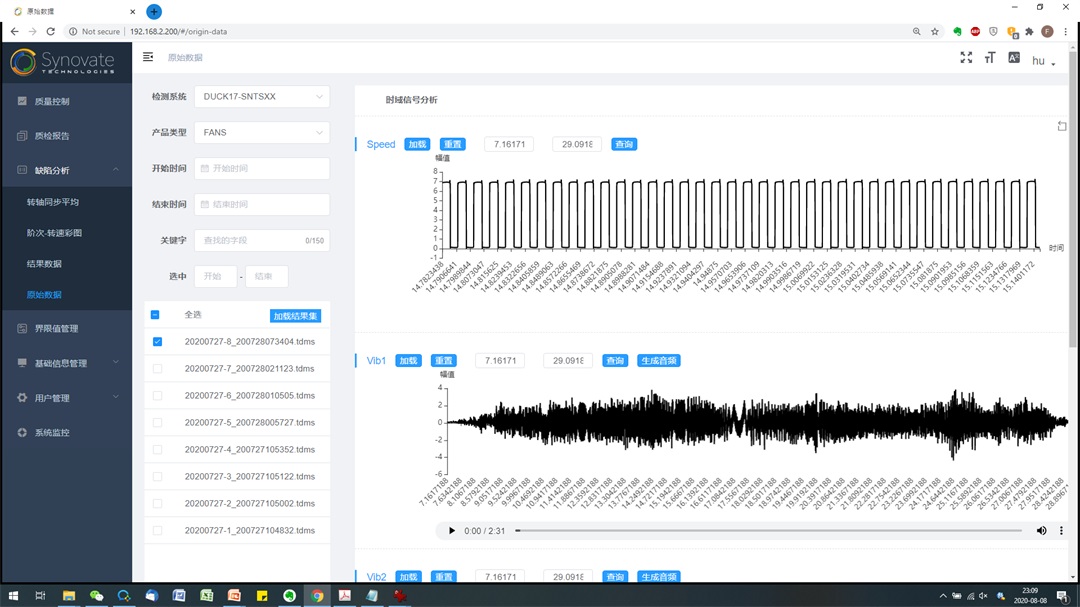Open 转轴同步平均 in the sidebar
Image resolution: width=1080 pixels, height=607 pixels.
[x=53, y=202]
